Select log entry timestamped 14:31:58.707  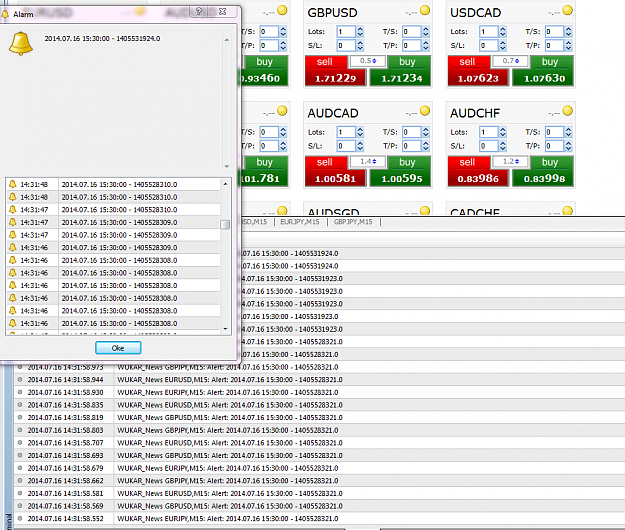coord(319,443)
